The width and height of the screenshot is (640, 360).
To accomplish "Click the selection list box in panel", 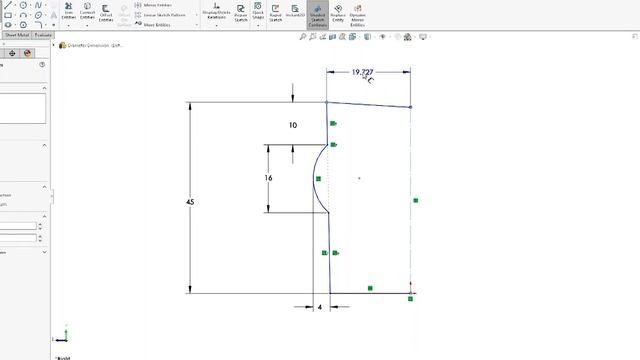I will [22, 108].
